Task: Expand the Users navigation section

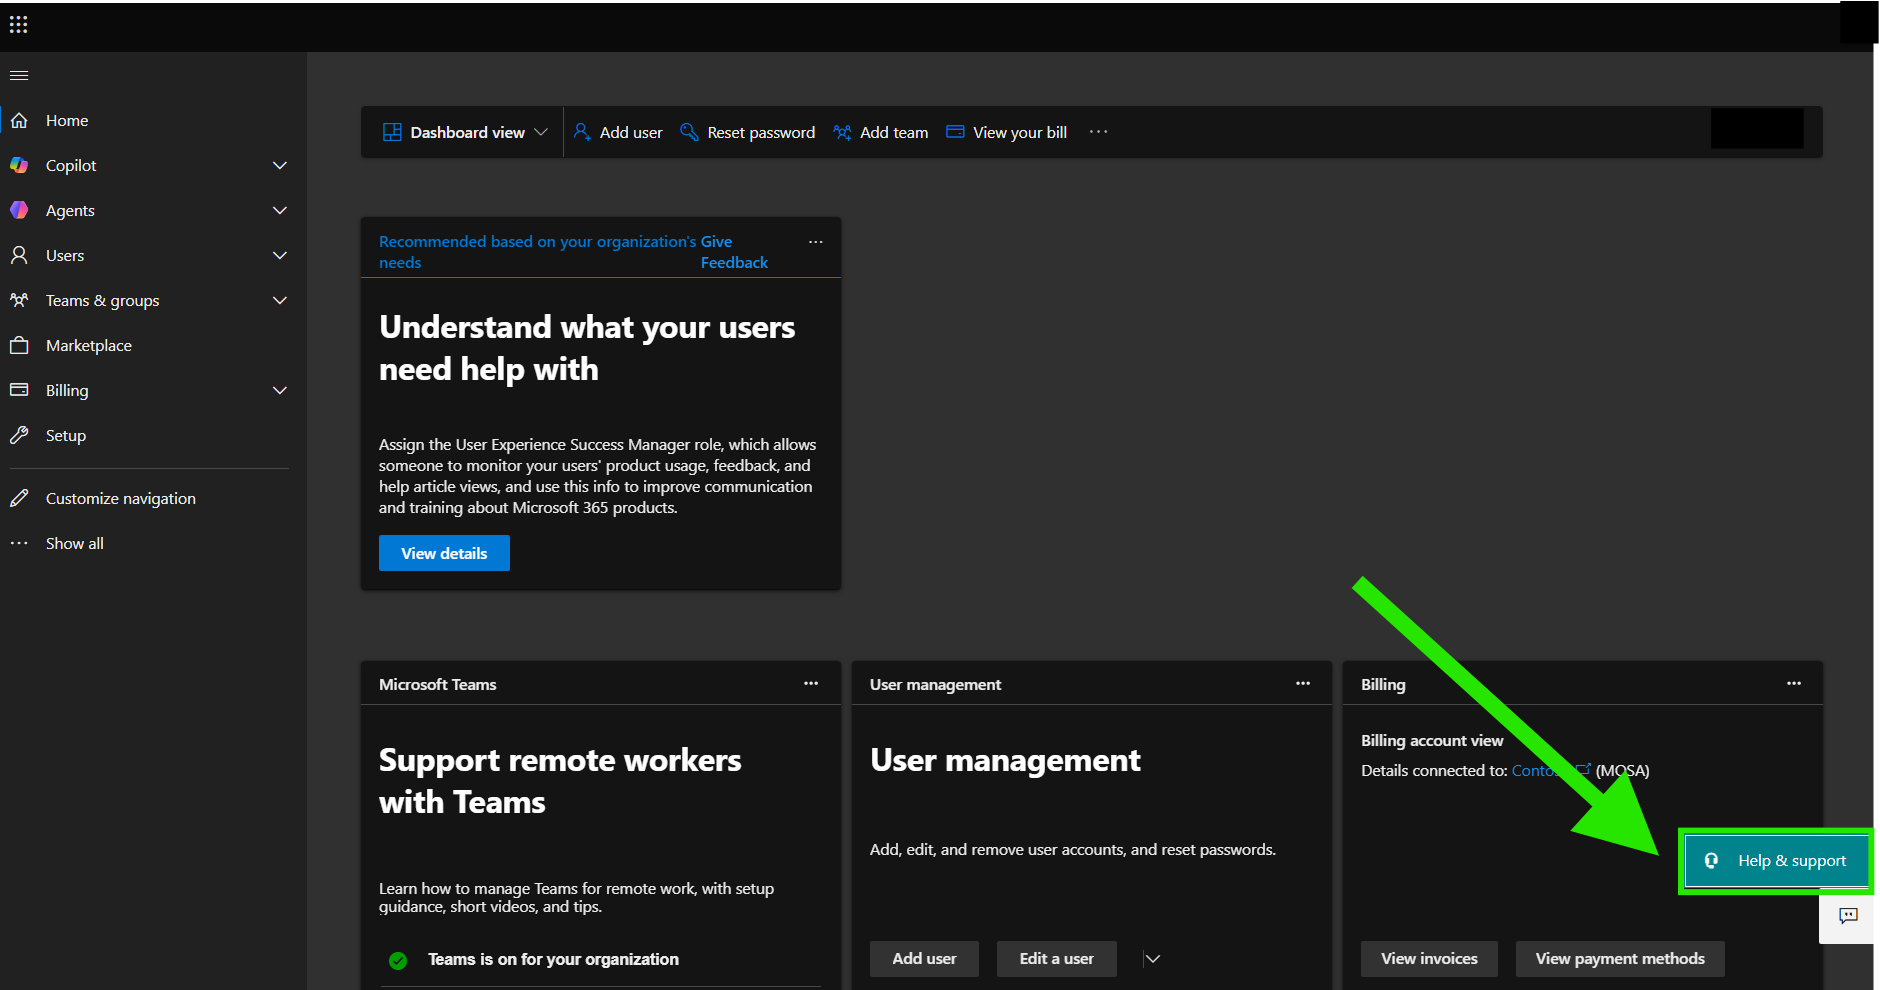Action: pyautogui.click(x=280, y=255)
